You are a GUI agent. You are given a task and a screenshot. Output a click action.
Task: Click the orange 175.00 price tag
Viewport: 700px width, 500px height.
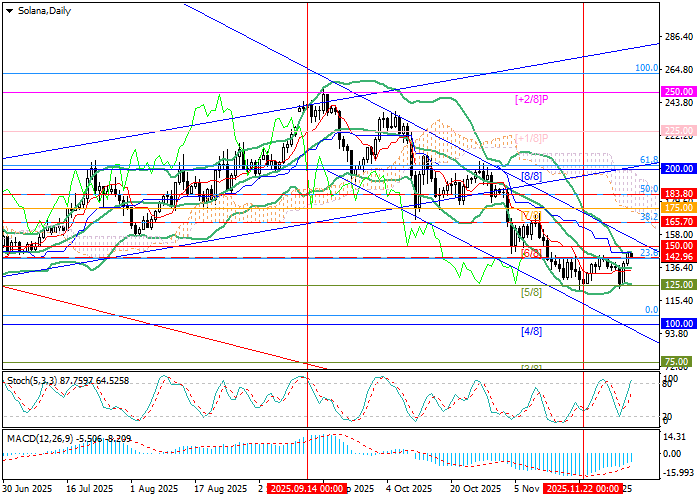click(679, 208)
